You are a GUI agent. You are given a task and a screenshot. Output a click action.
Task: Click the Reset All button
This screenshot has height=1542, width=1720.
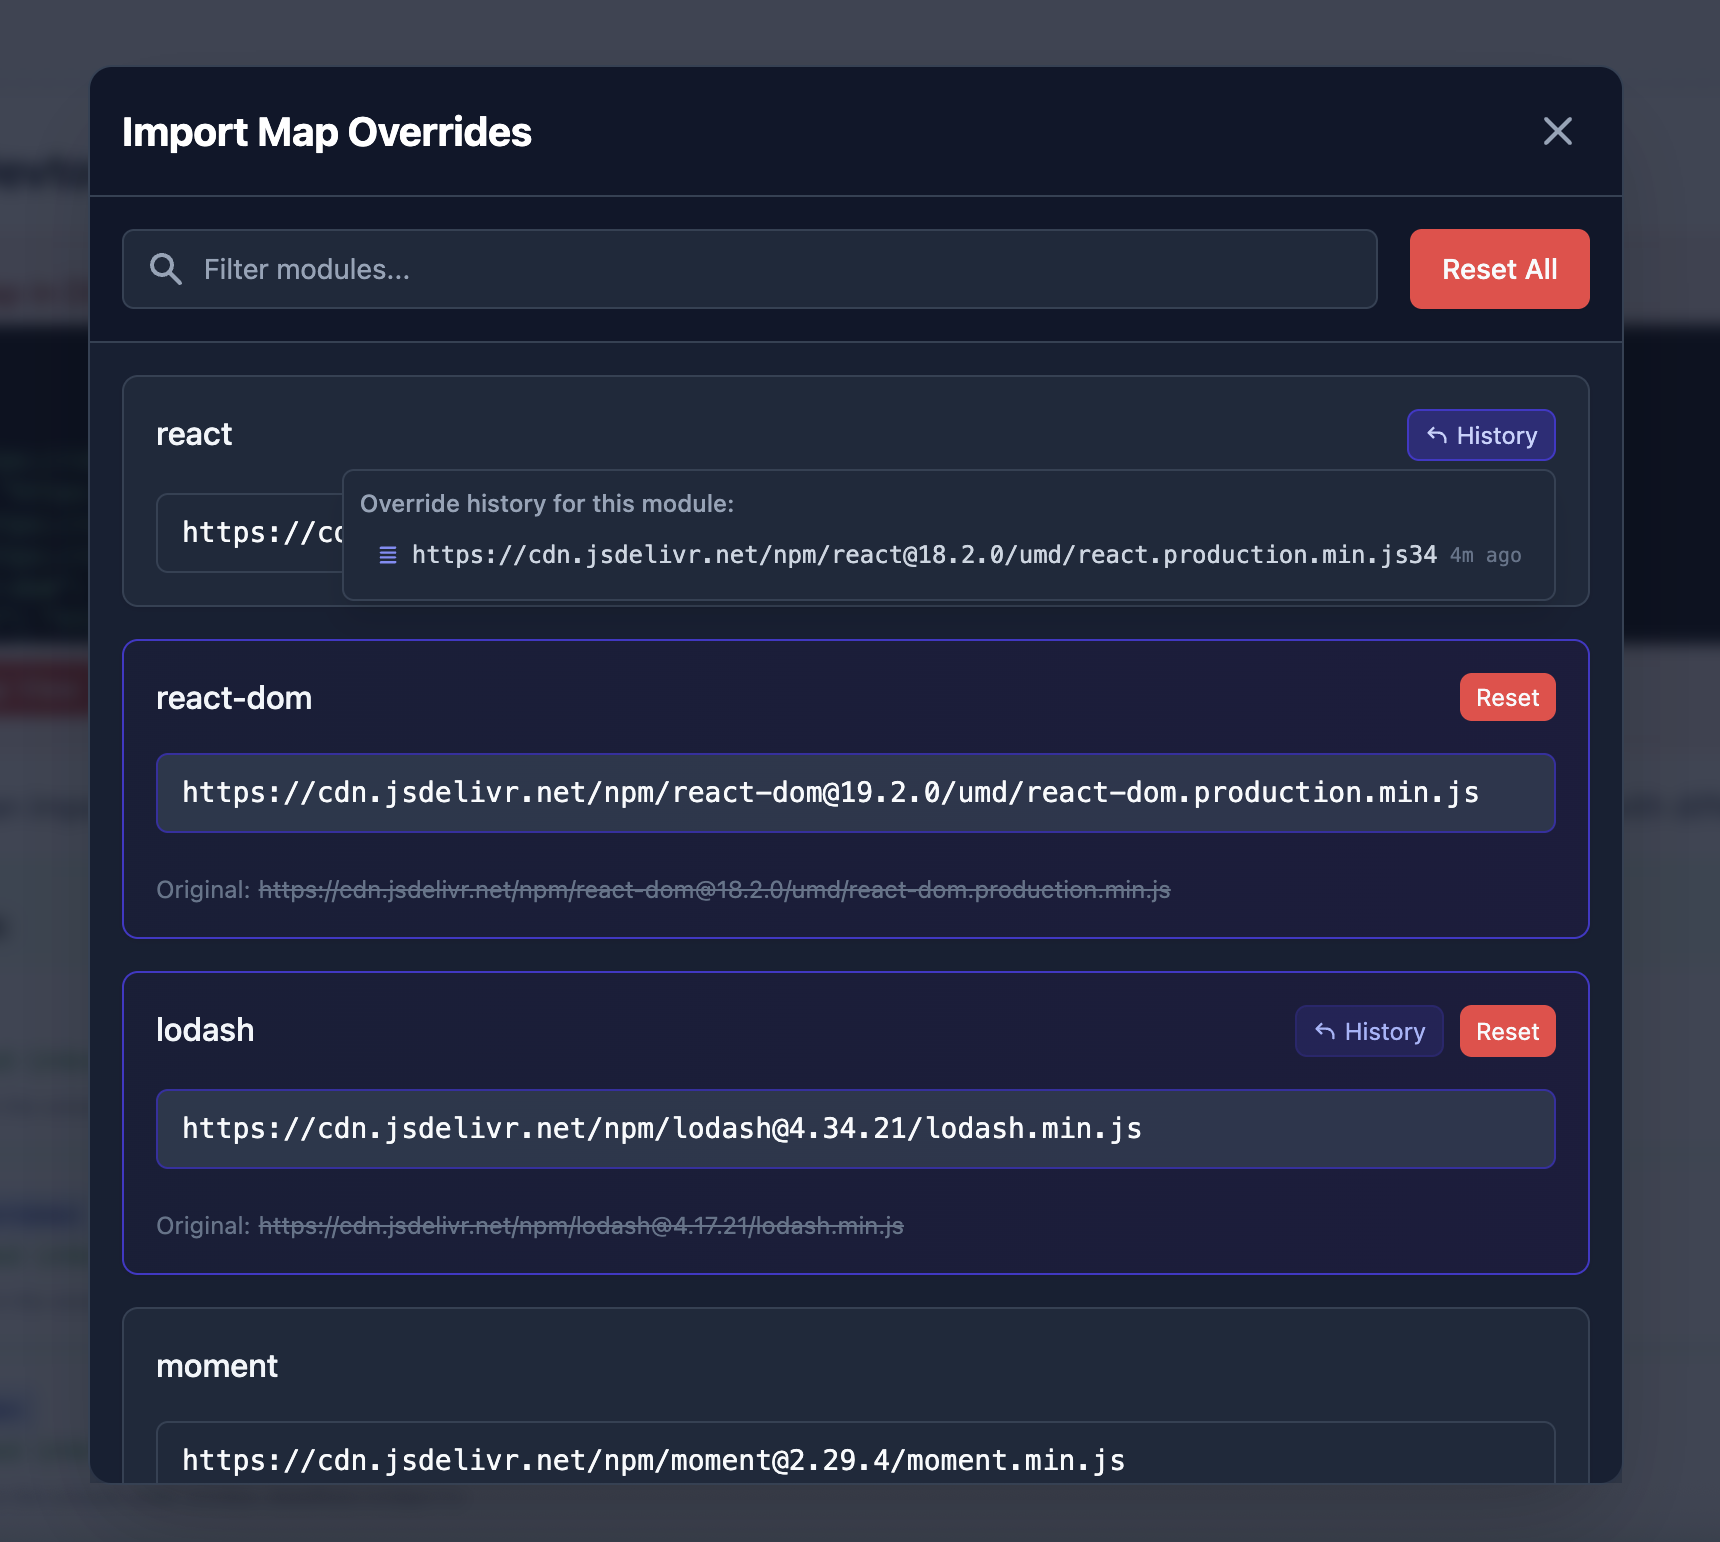(x=1499, y=269)
